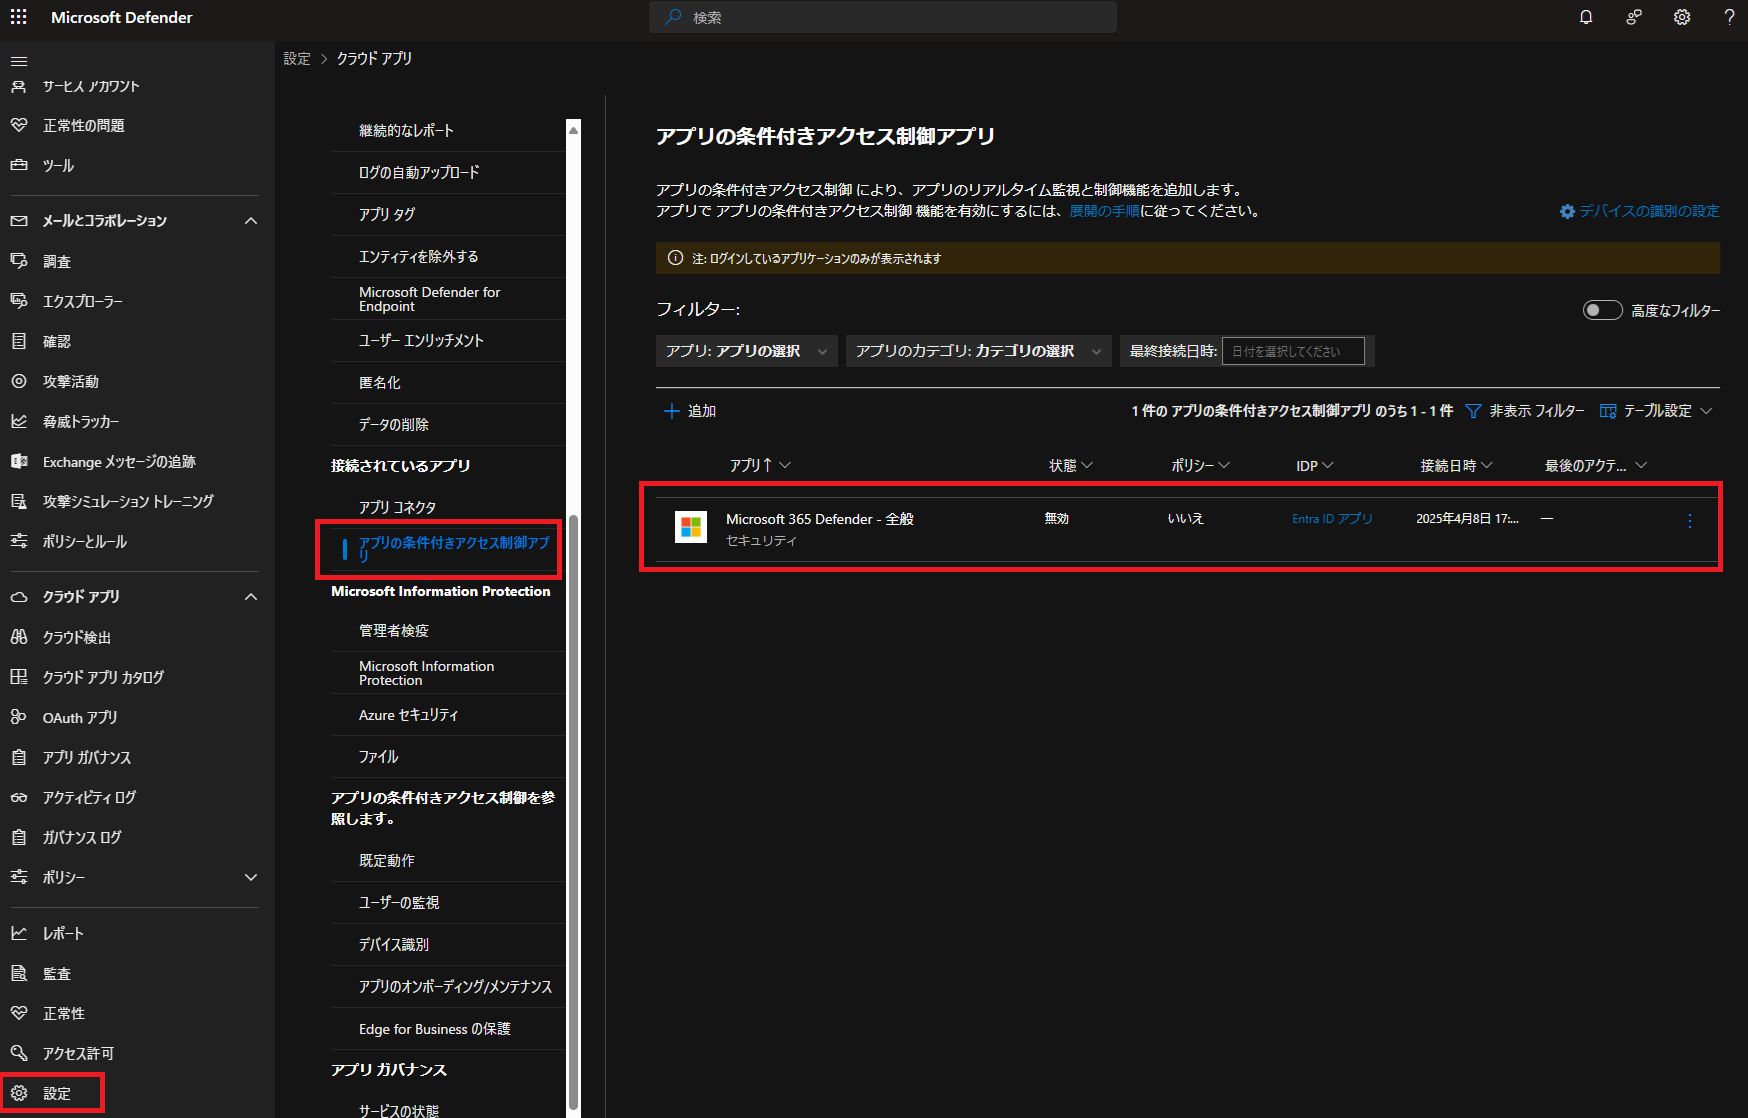Select アプリ コネクタ settings item

pos(447,507)
